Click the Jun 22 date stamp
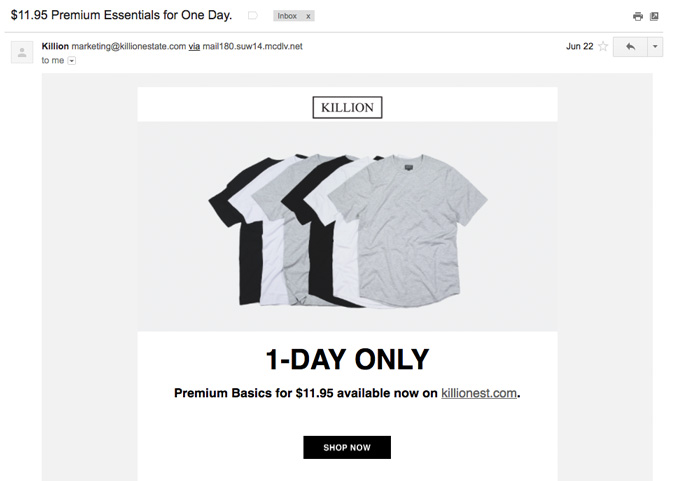 pyautogui.click(x=579, y=46)
